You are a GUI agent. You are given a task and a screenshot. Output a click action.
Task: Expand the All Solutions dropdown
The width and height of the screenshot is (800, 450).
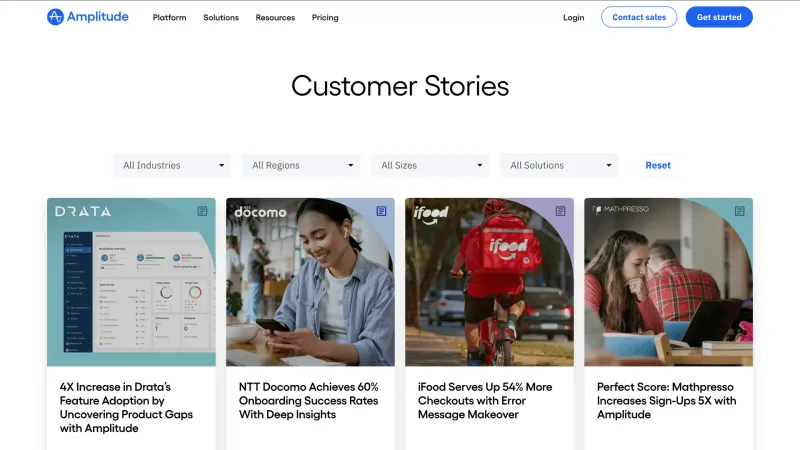[x=559, y=165]
